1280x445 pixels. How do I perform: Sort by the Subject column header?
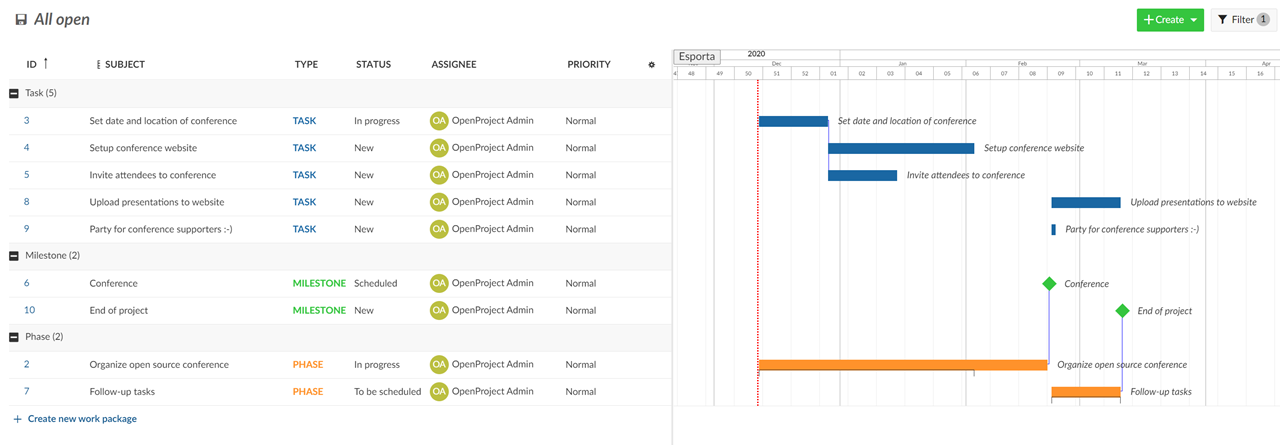tap(125, 65)
